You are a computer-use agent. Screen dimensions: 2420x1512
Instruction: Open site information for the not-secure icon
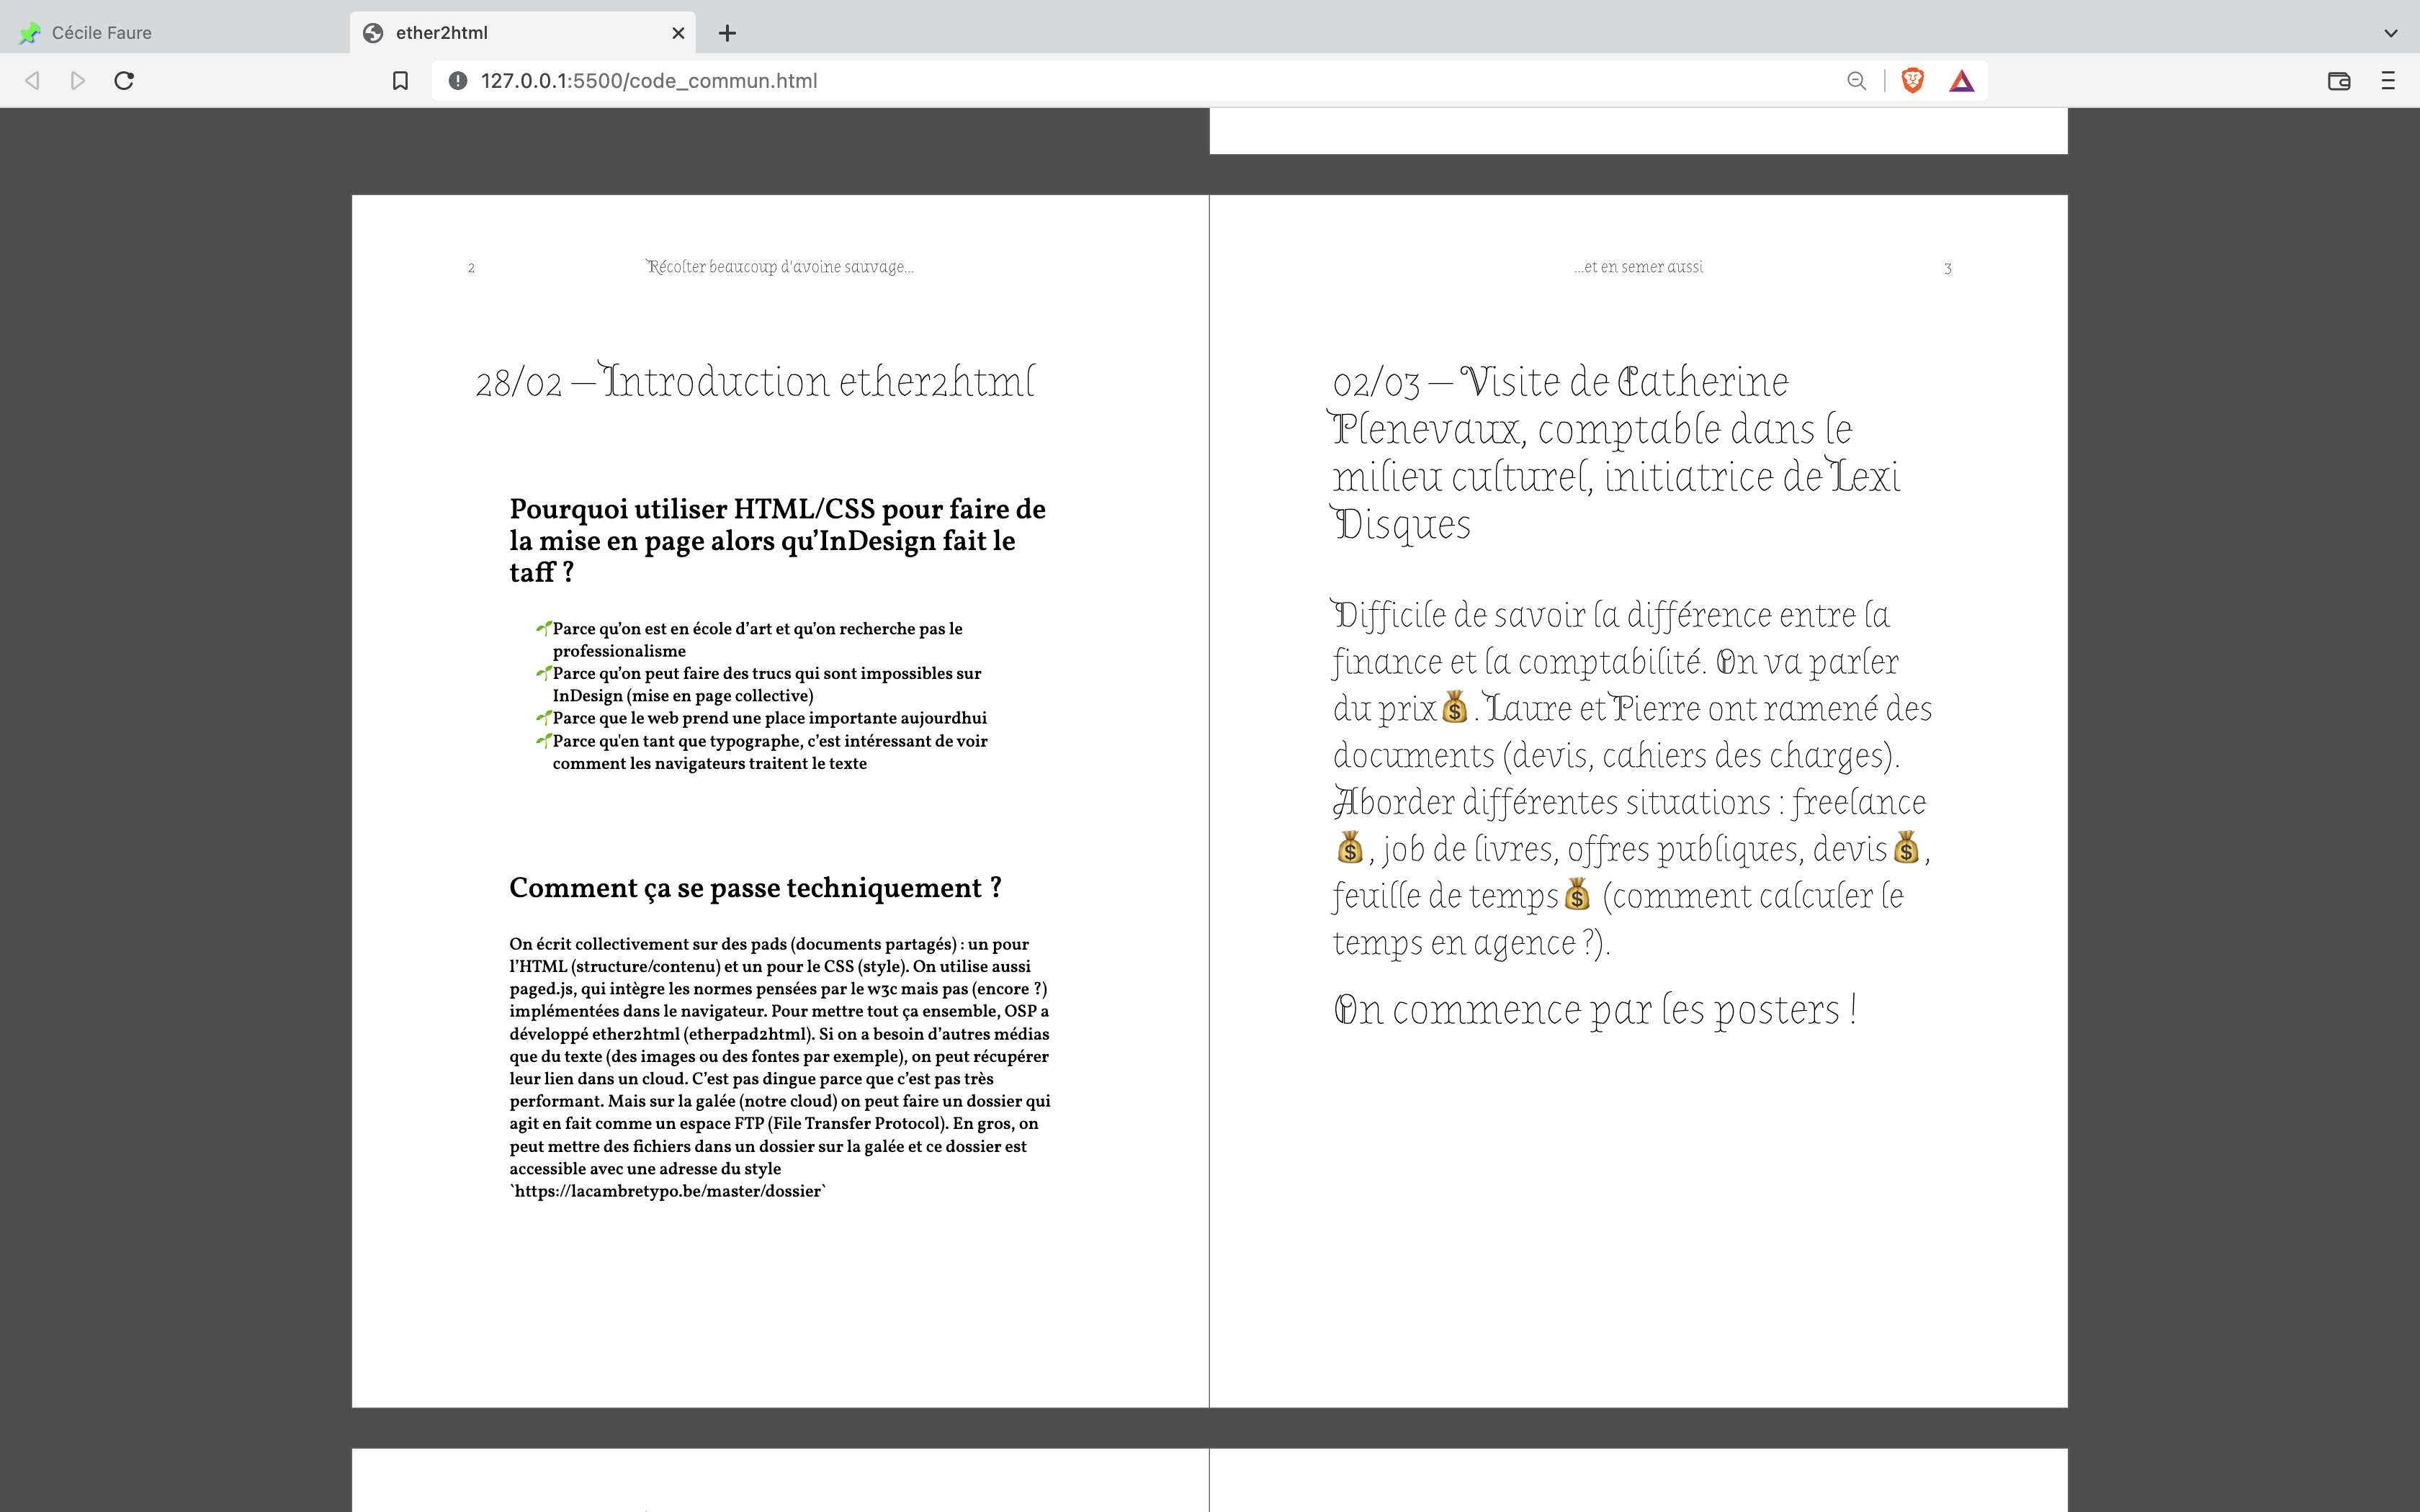pos(458,81)
